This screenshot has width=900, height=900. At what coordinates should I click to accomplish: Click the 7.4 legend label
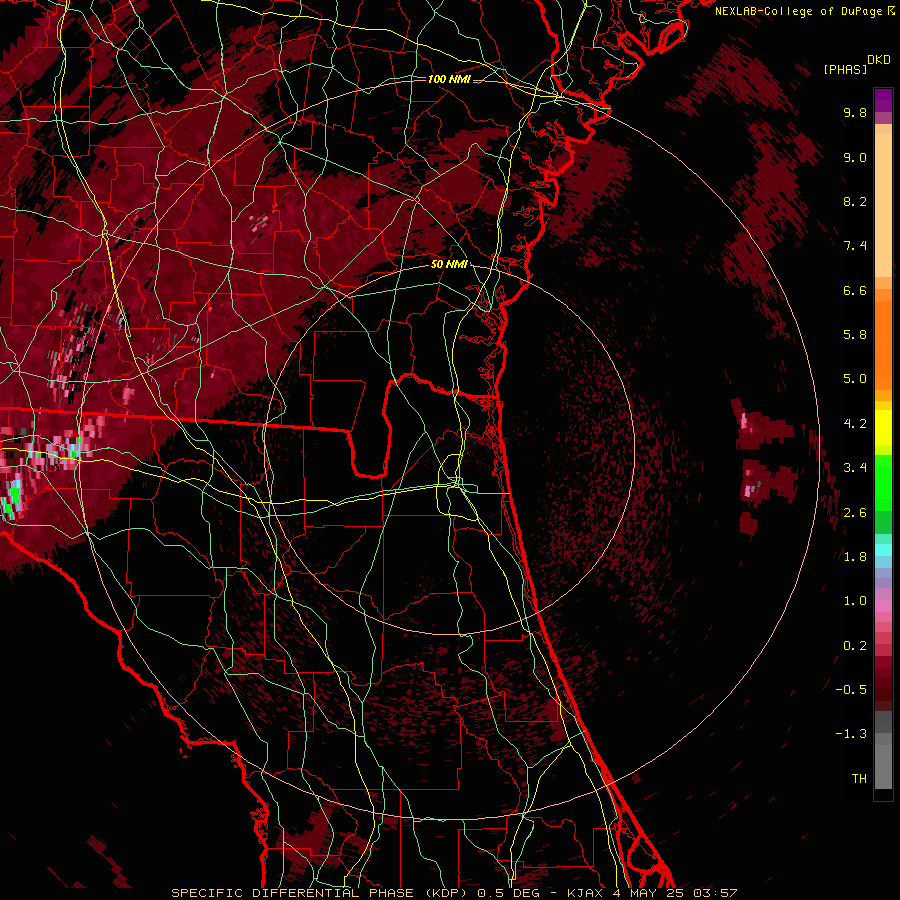coord(855,246)
